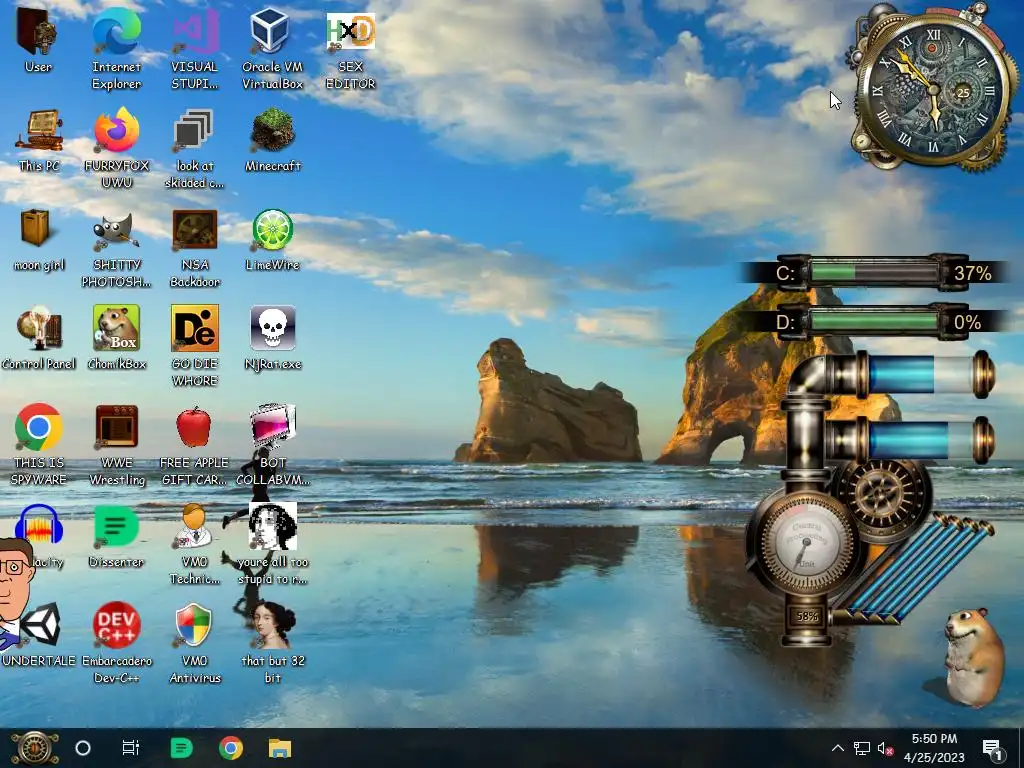
Task: Click the C: drive usage bar
Action: (875, 272)
